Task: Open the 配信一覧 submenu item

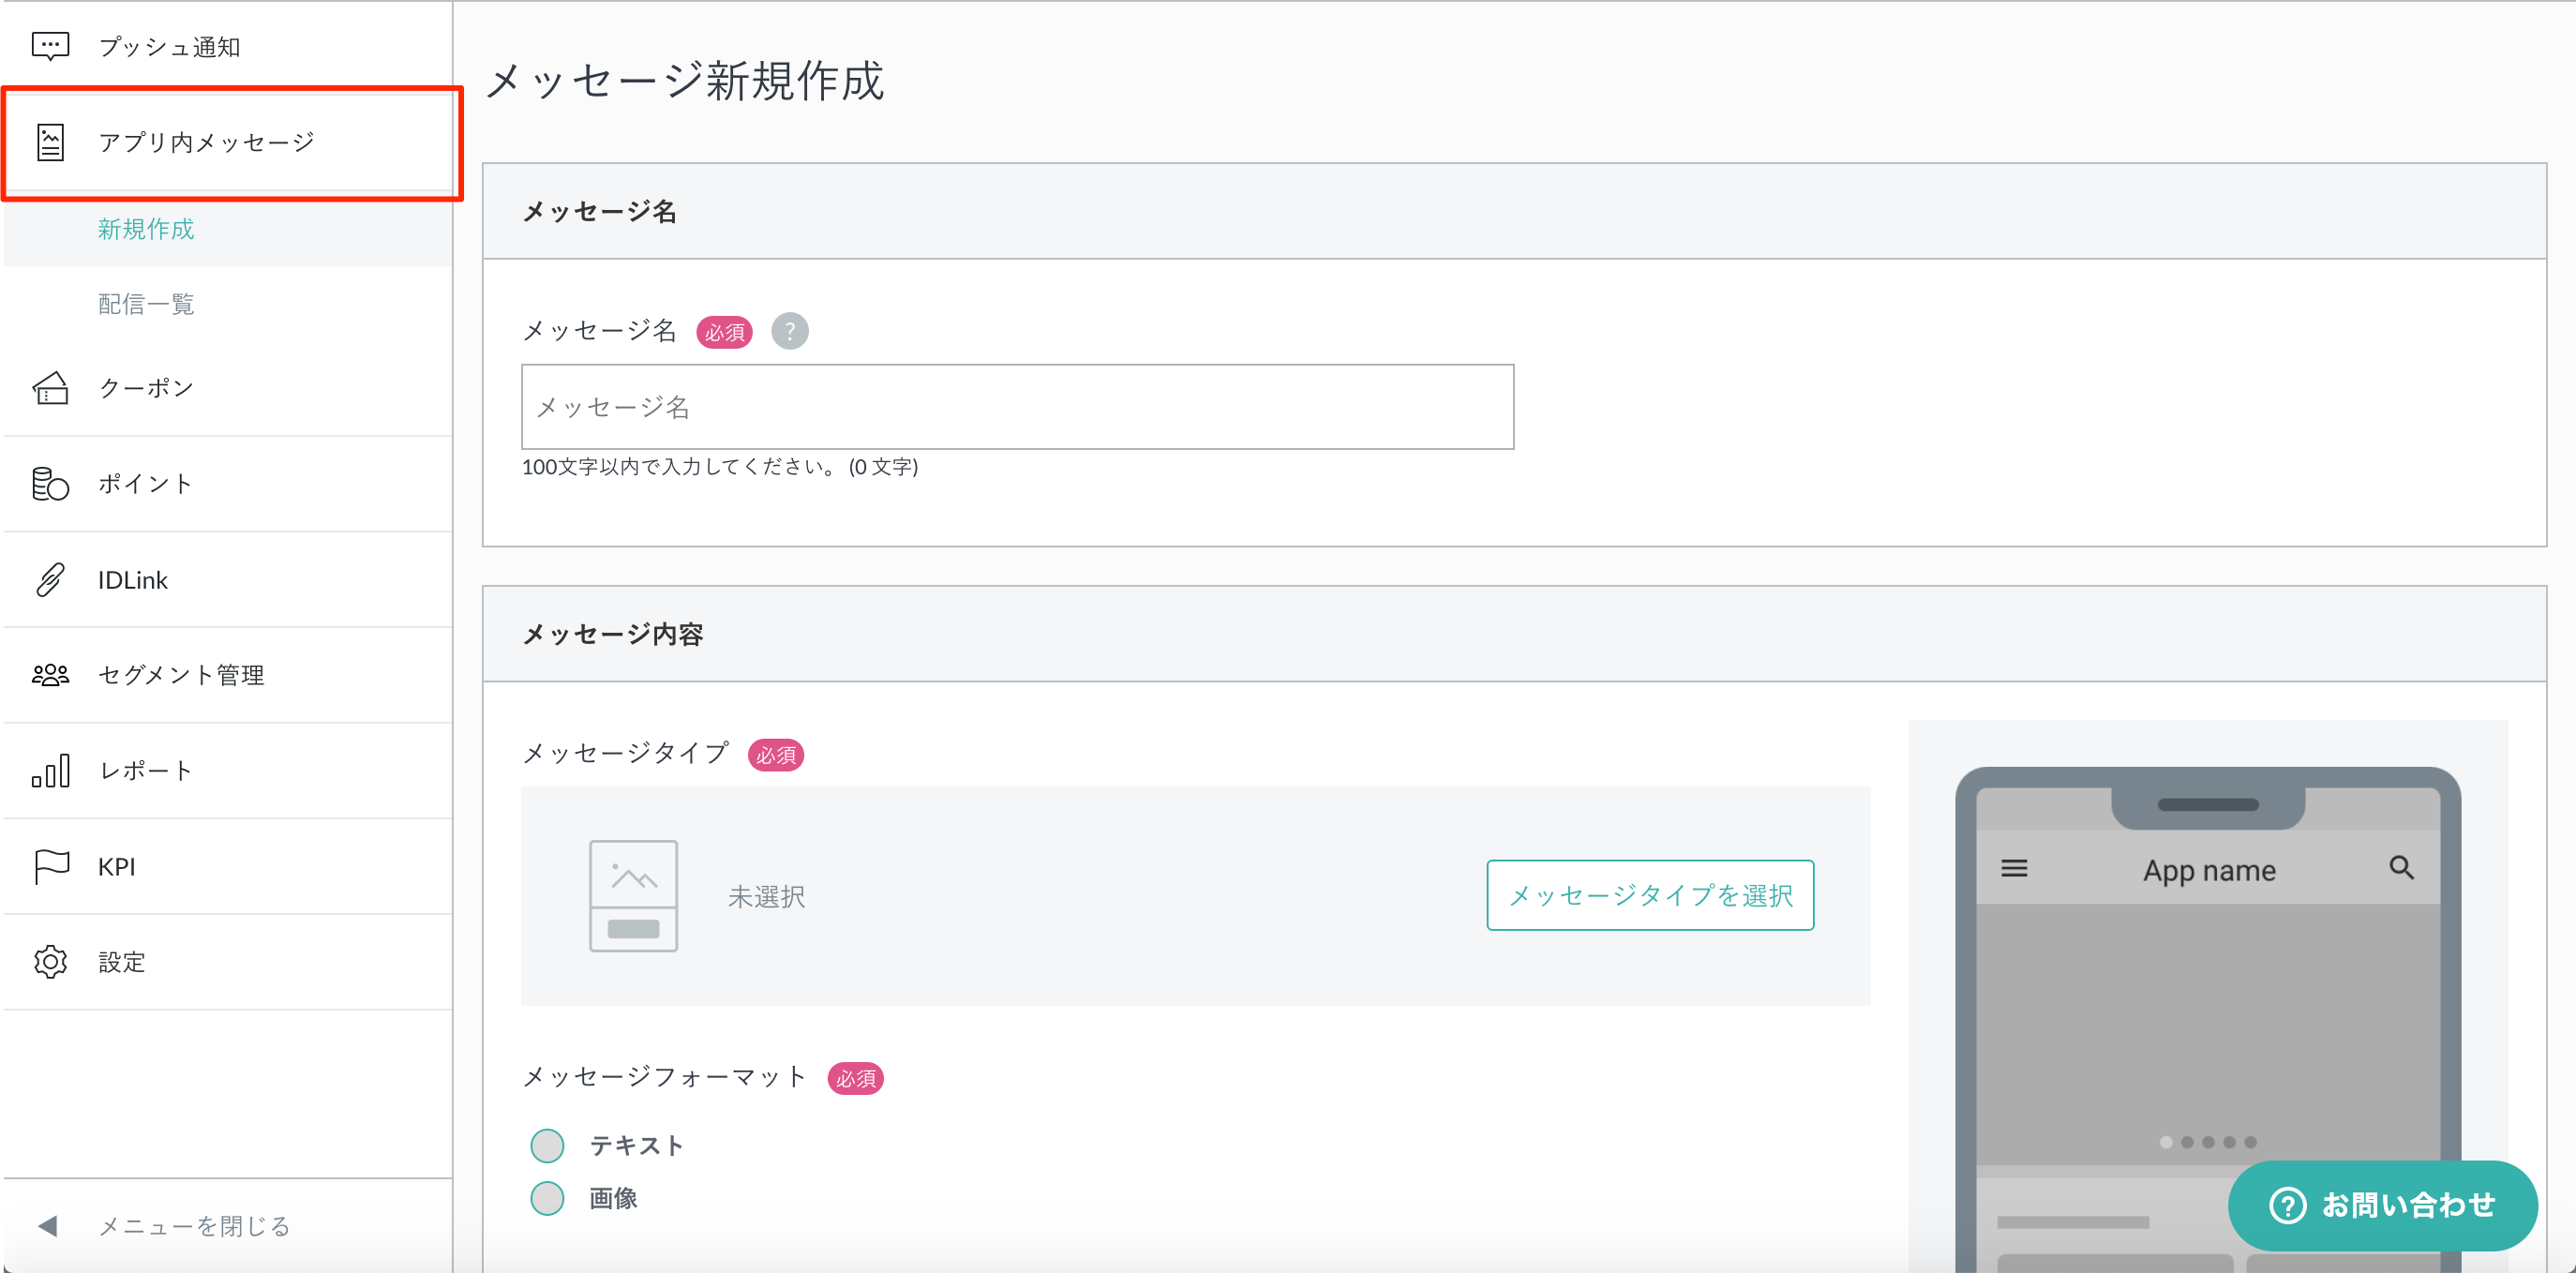Action: [146, 304]
